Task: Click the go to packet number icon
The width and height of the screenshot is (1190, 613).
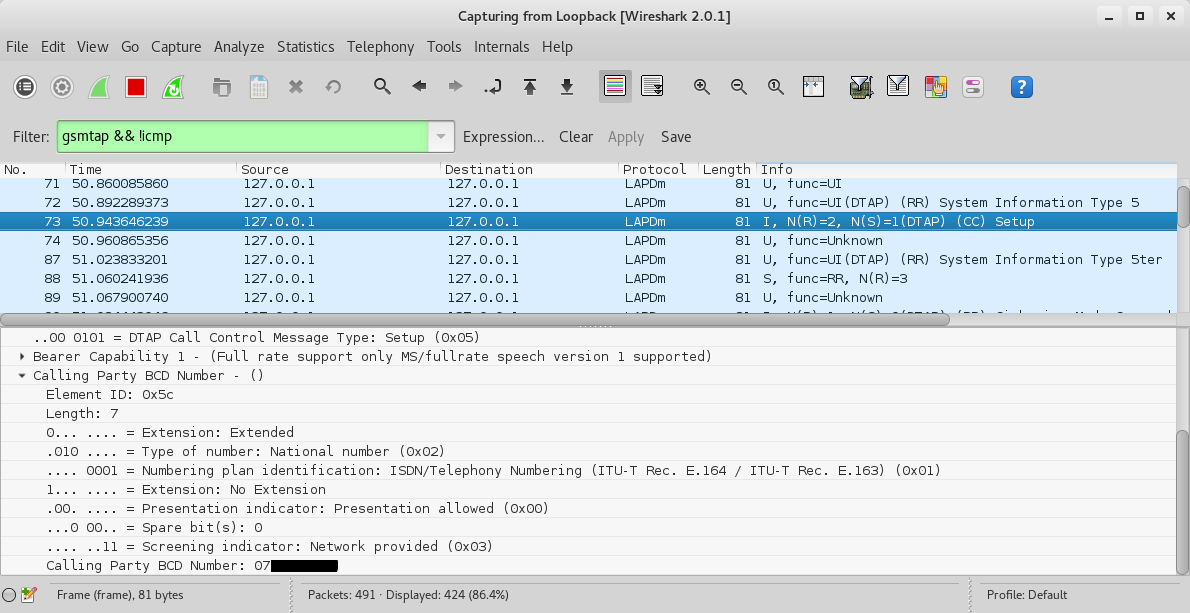Action: pos(493,87)
